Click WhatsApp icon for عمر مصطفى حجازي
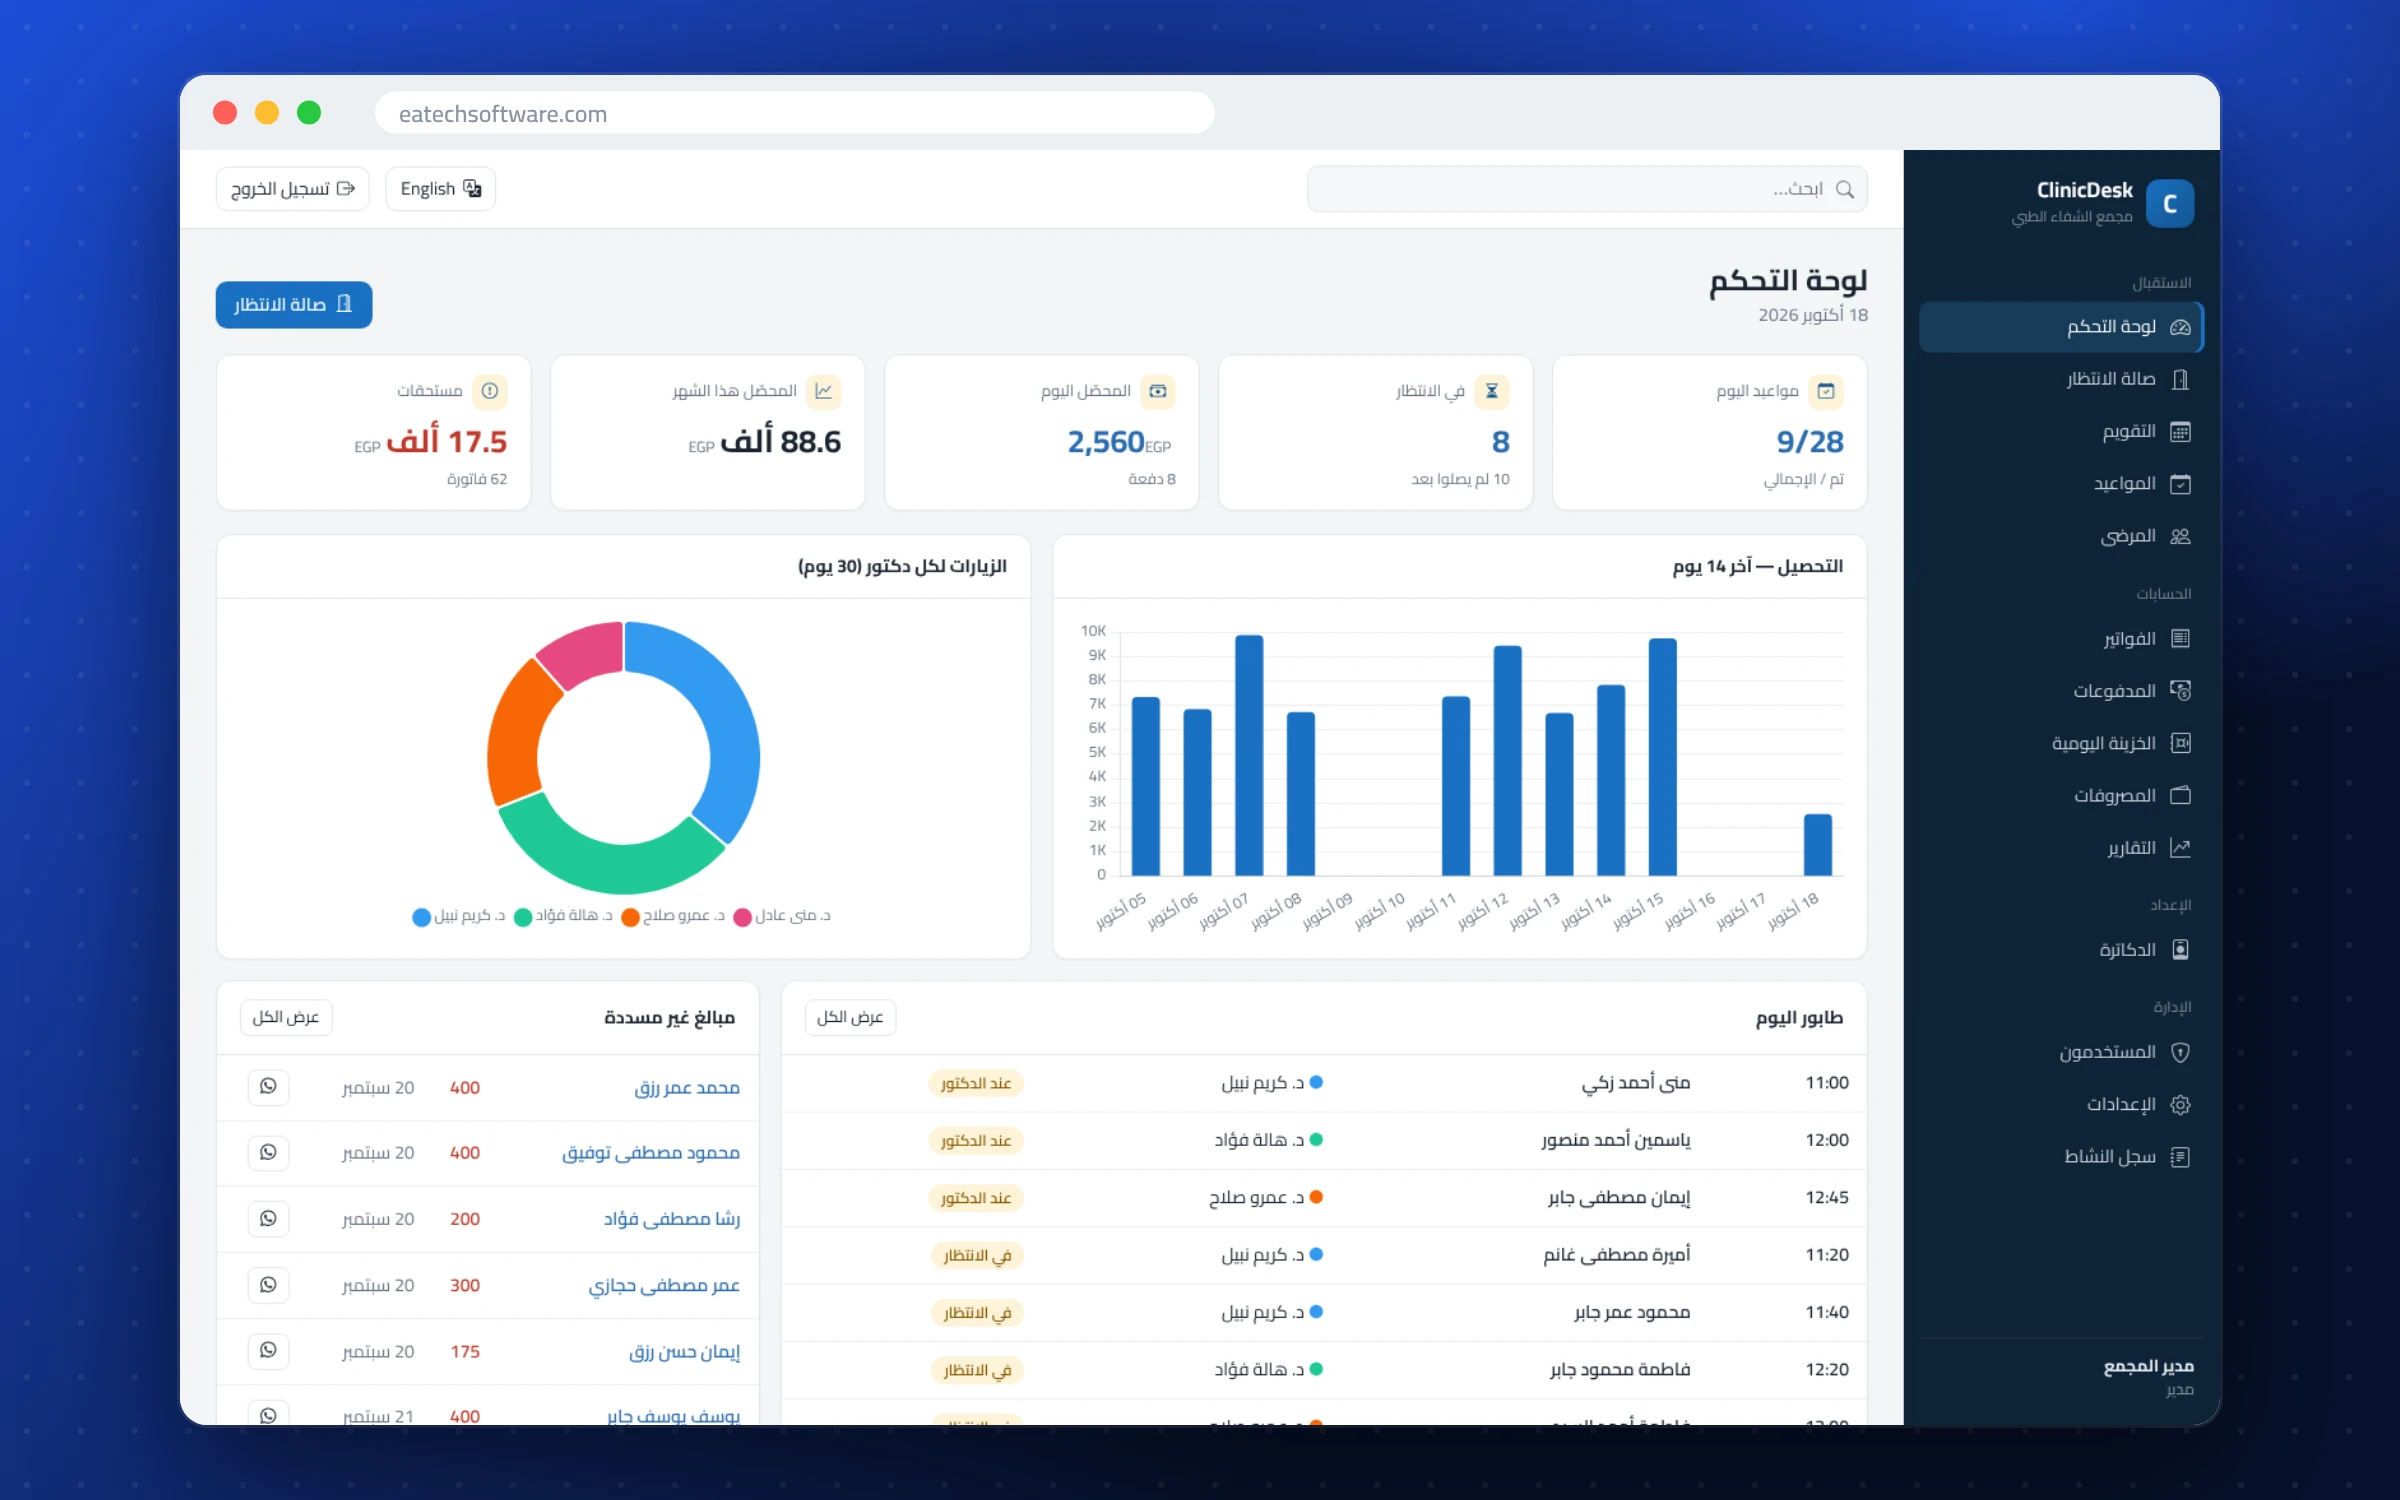 click(x=268, y=1284)
